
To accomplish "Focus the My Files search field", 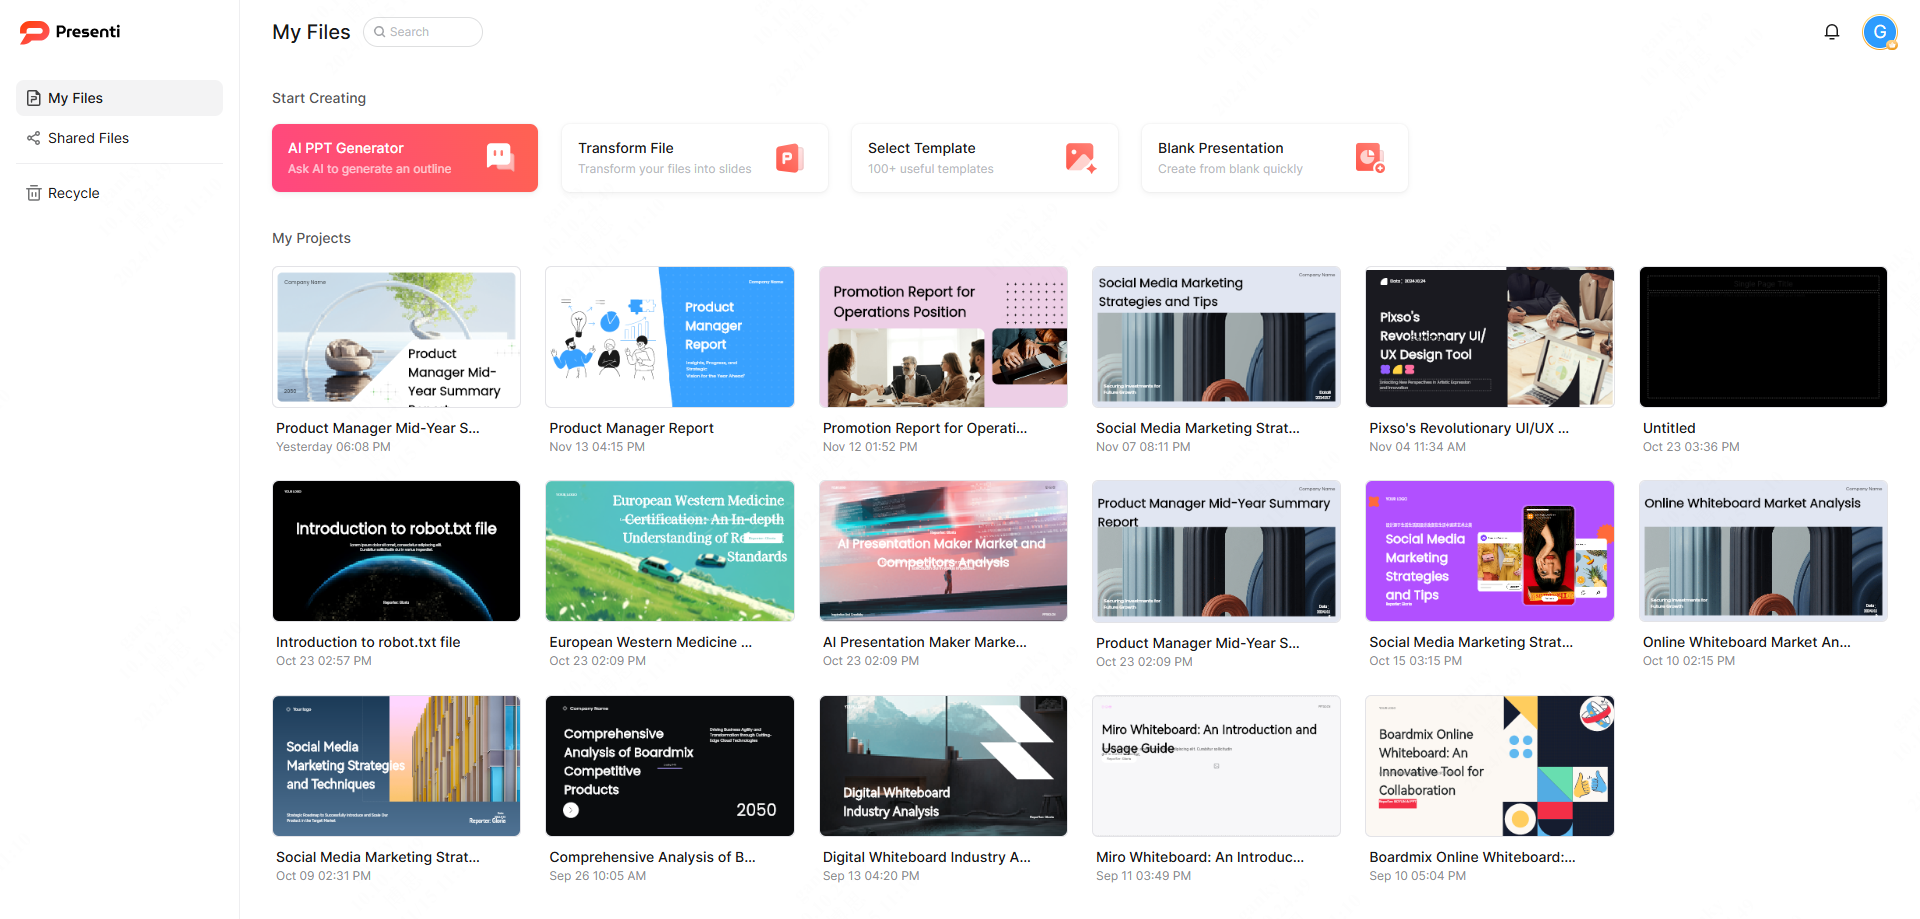I will click(423, 32).
